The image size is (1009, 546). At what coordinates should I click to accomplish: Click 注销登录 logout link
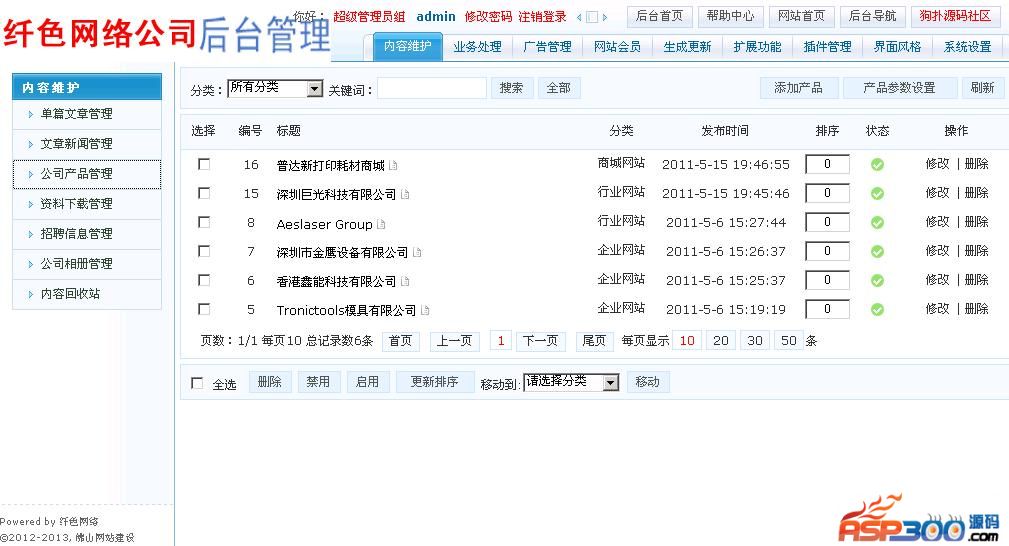pyautogui.click(x=542, y=17)
